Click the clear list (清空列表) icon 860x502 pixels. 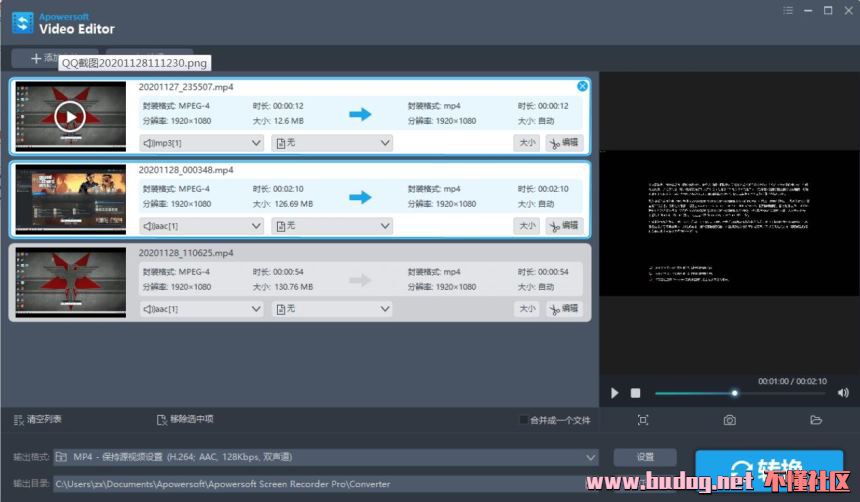[x=19, y=420]
